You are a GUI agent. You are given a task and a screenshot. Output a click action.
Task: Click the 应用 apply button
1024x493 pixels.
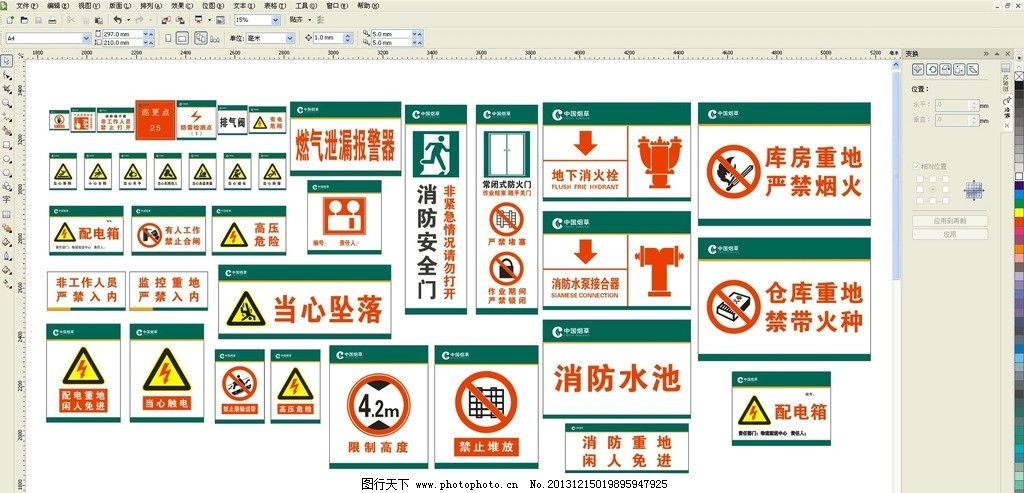pyautogui.click(x=950, y=234)
